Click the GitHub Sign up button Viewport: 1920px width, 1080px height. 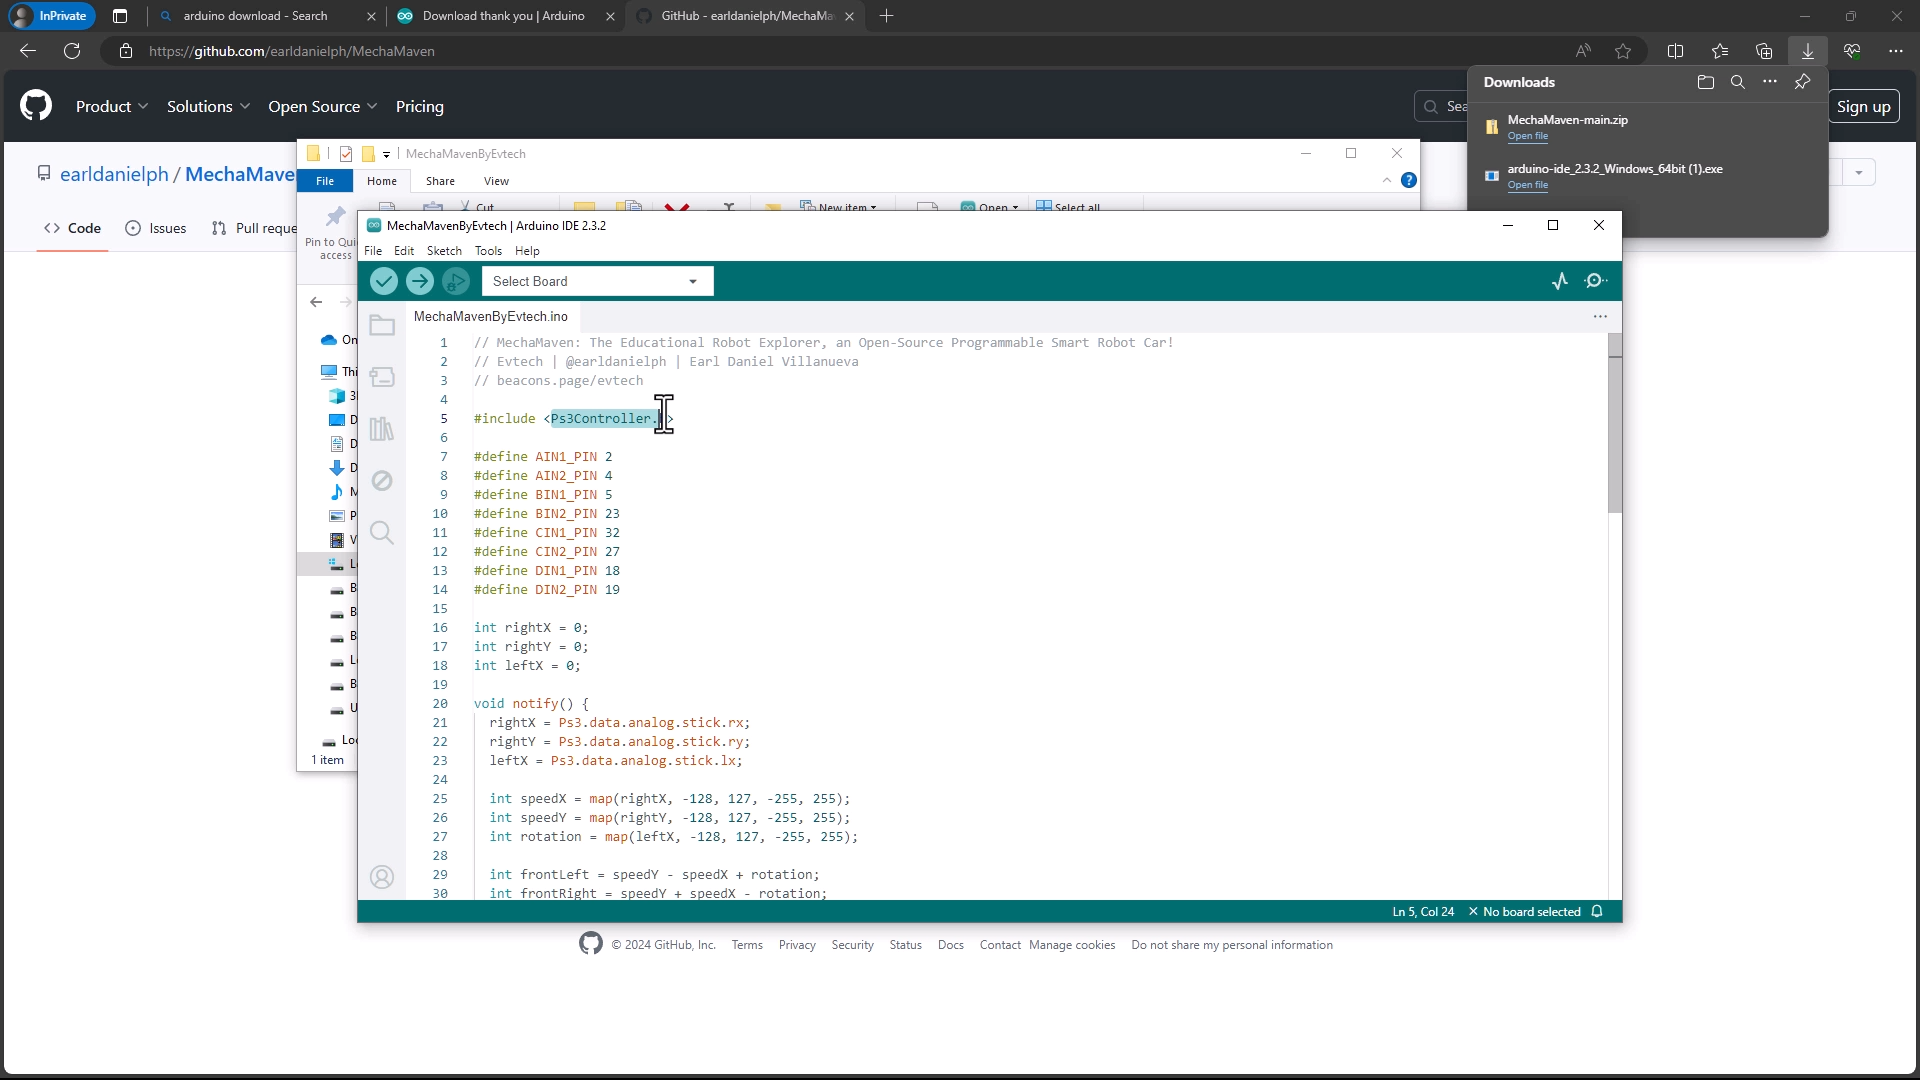[1863, 106]
